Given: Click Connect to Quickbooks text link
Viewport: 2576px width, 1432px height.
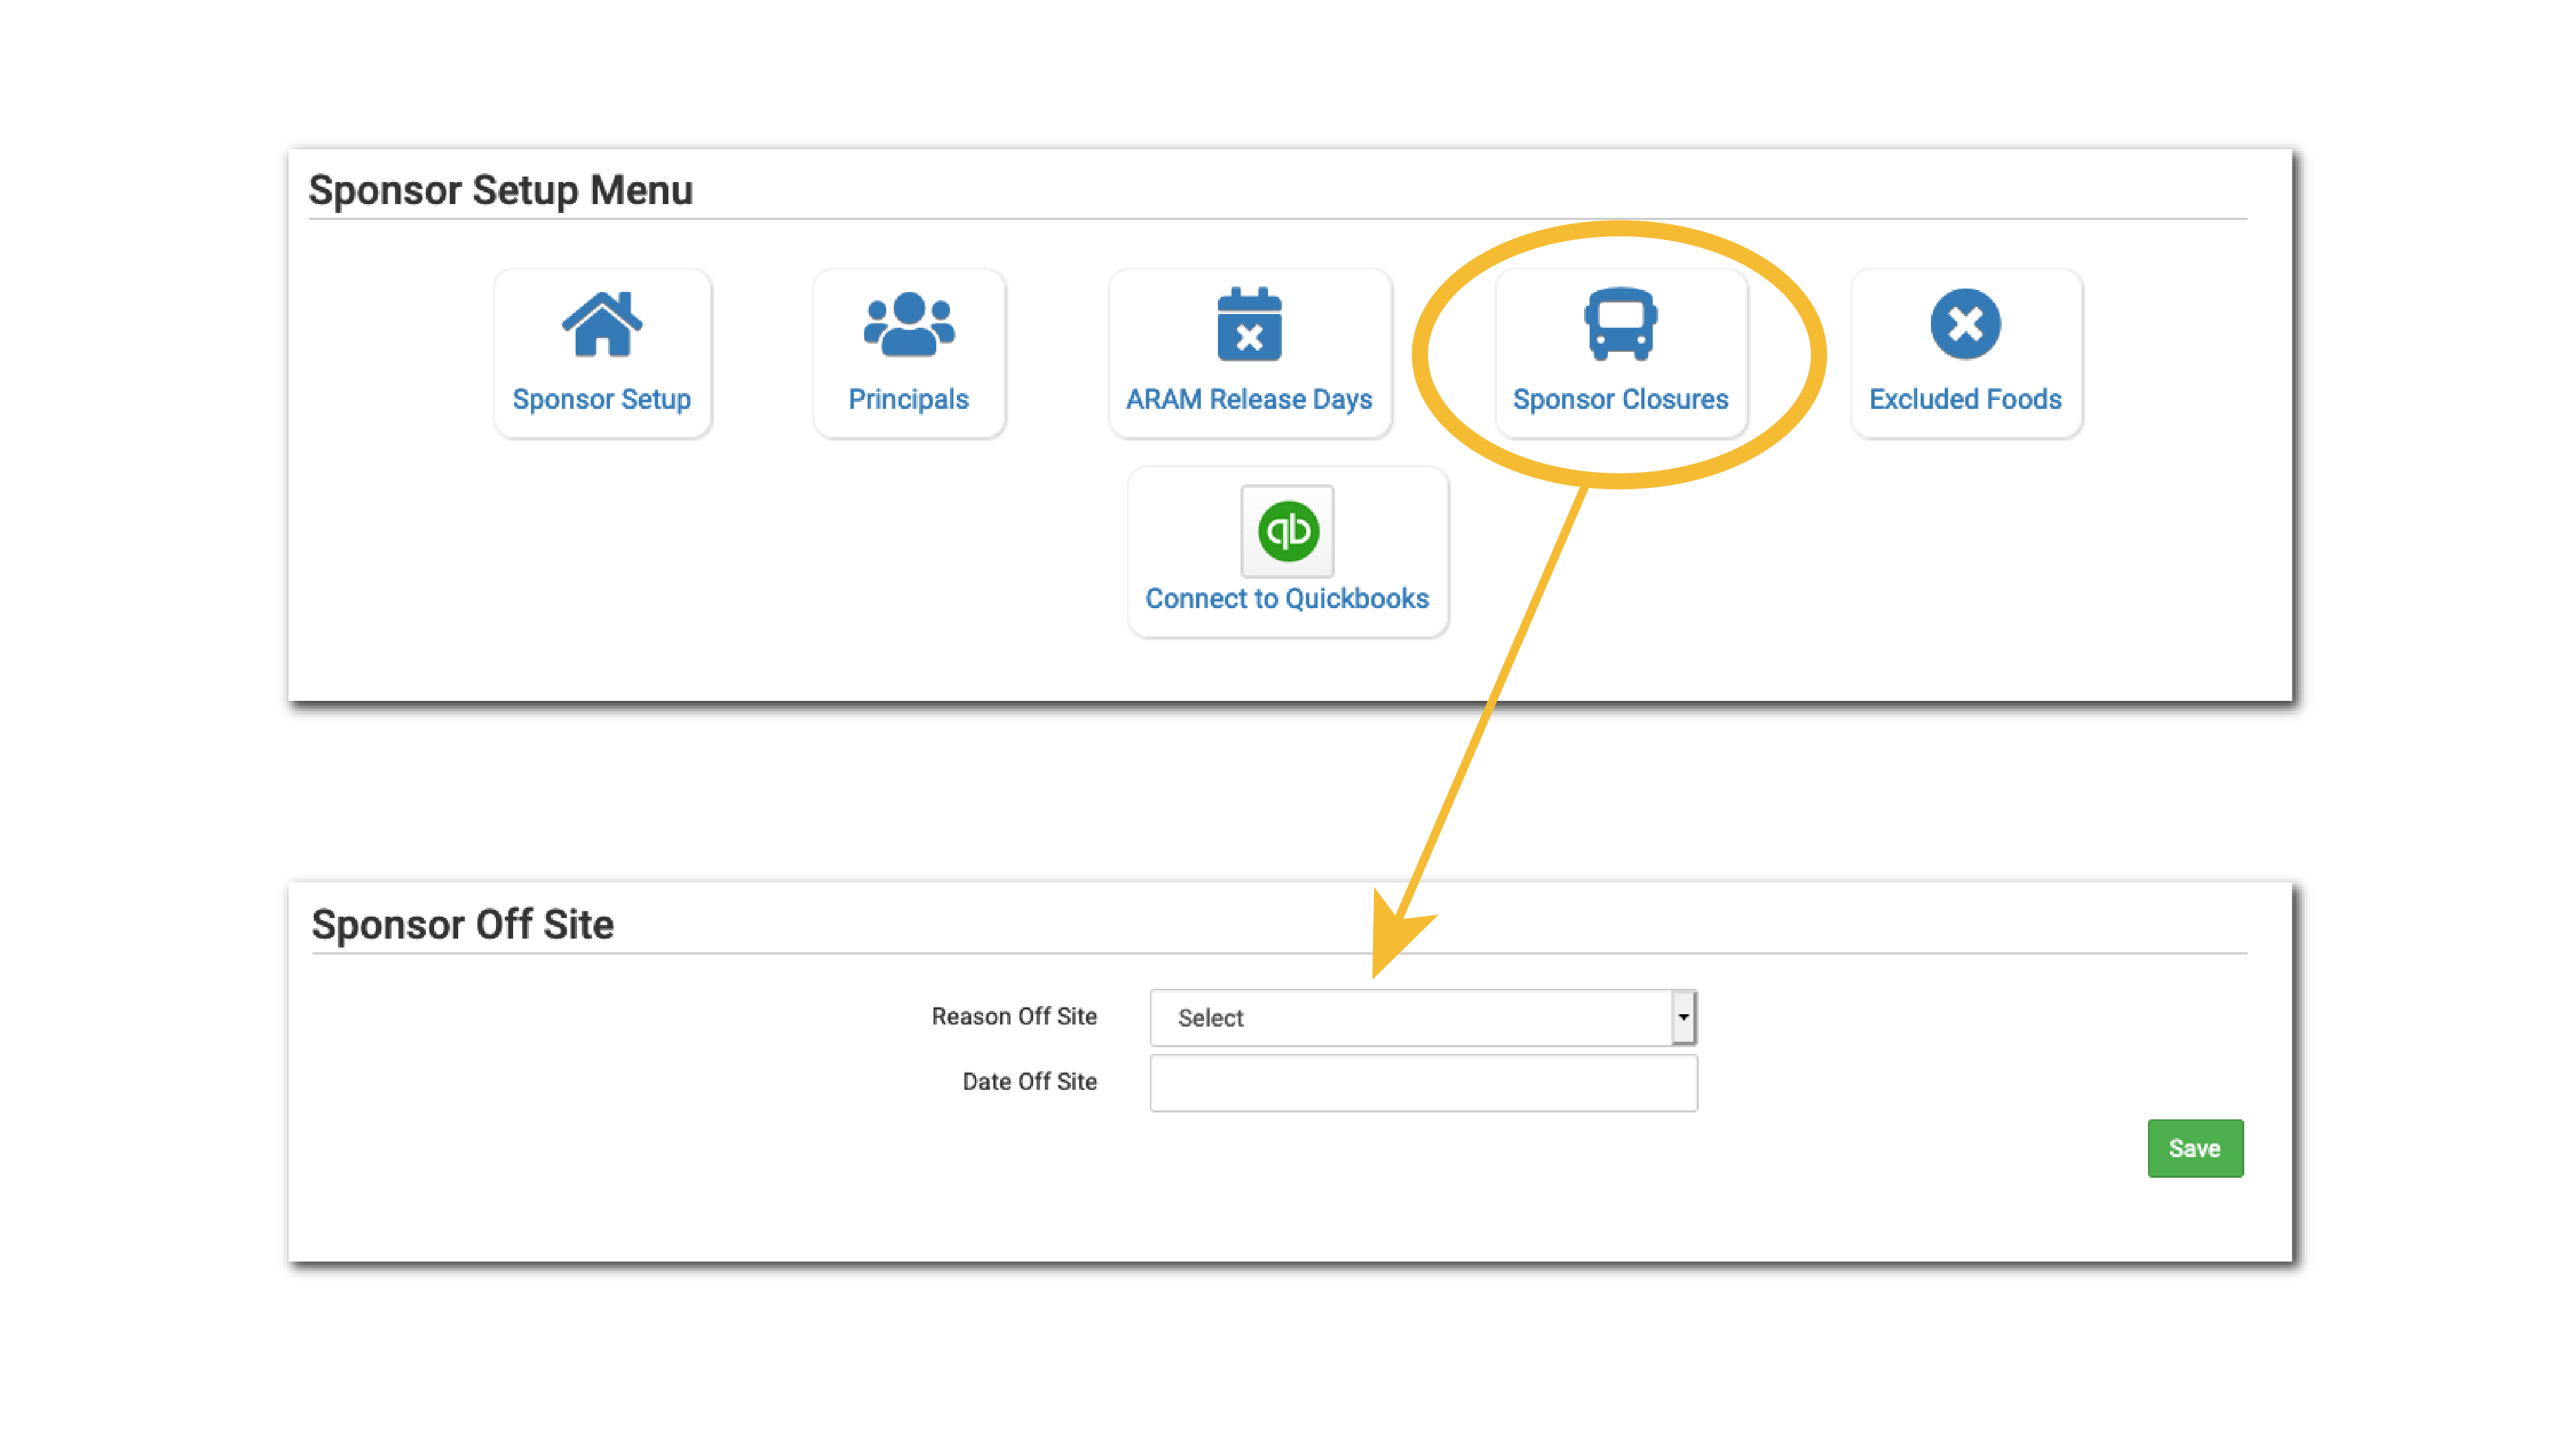Looking at the screenshot, I should (x=1287, y=598).
